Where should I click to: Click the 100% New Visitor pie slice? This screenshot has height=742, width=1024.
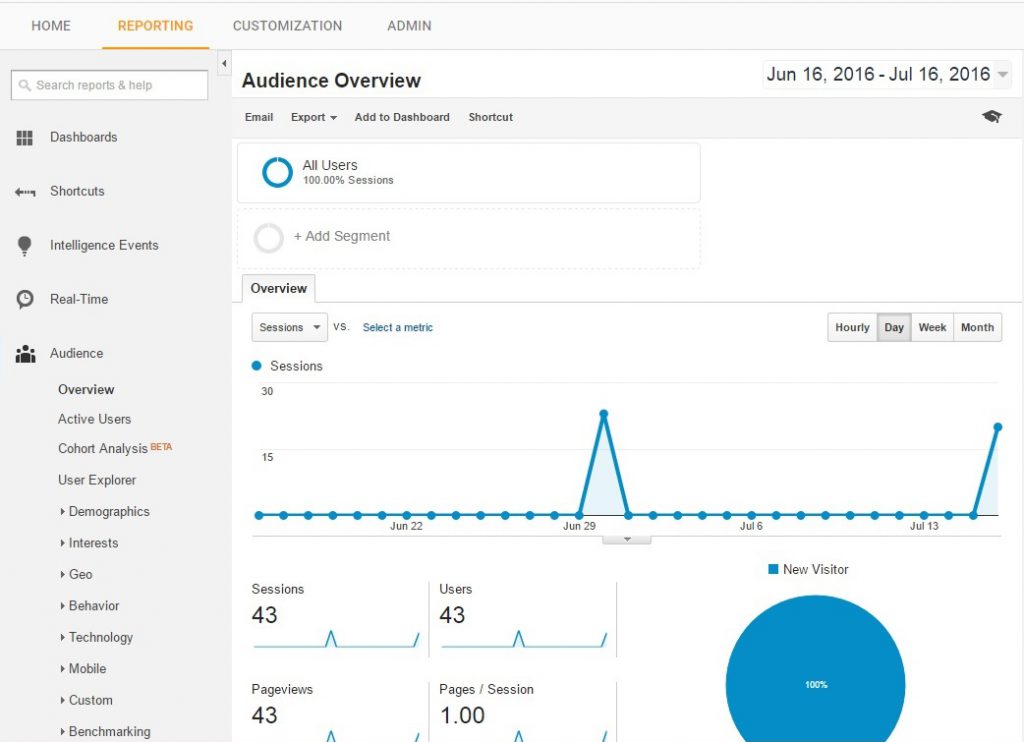[x=815, y=685]
